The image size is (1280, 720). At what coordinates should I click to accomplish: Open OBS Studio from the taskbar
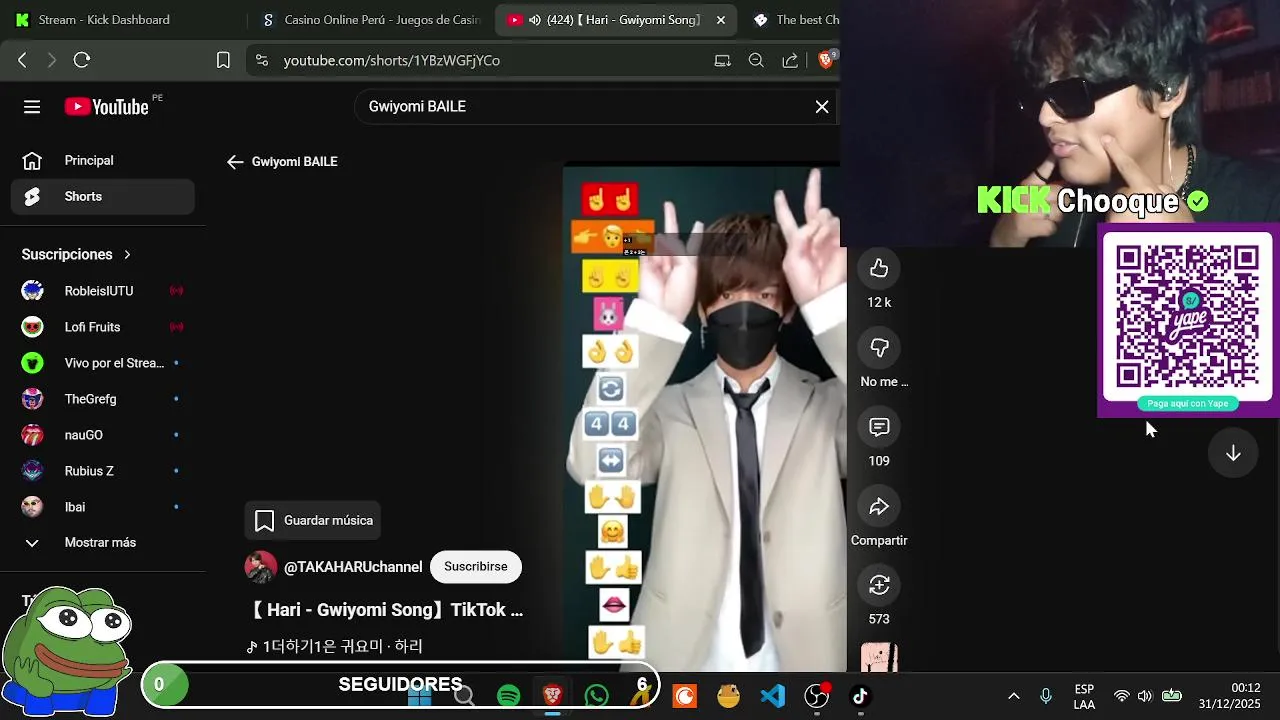click(817, 695)
